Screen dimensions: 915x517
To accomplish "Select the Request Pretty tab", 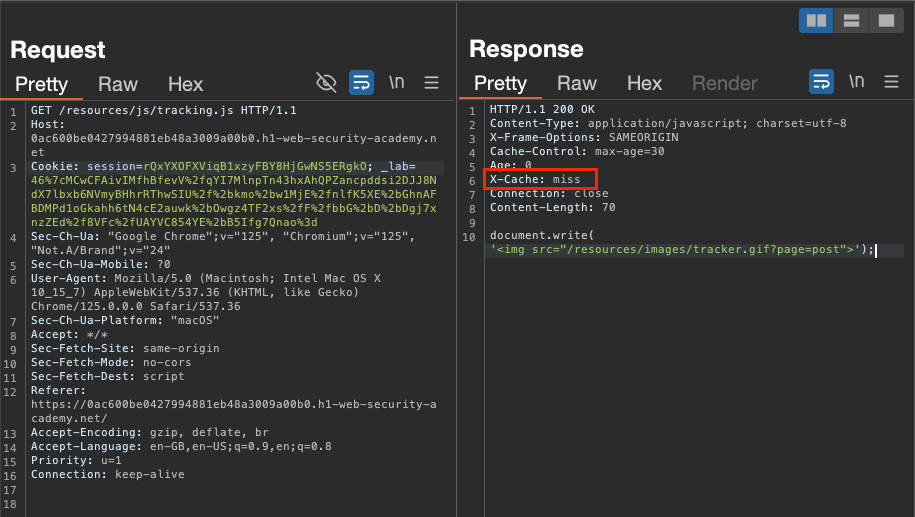I will [41, 84].
